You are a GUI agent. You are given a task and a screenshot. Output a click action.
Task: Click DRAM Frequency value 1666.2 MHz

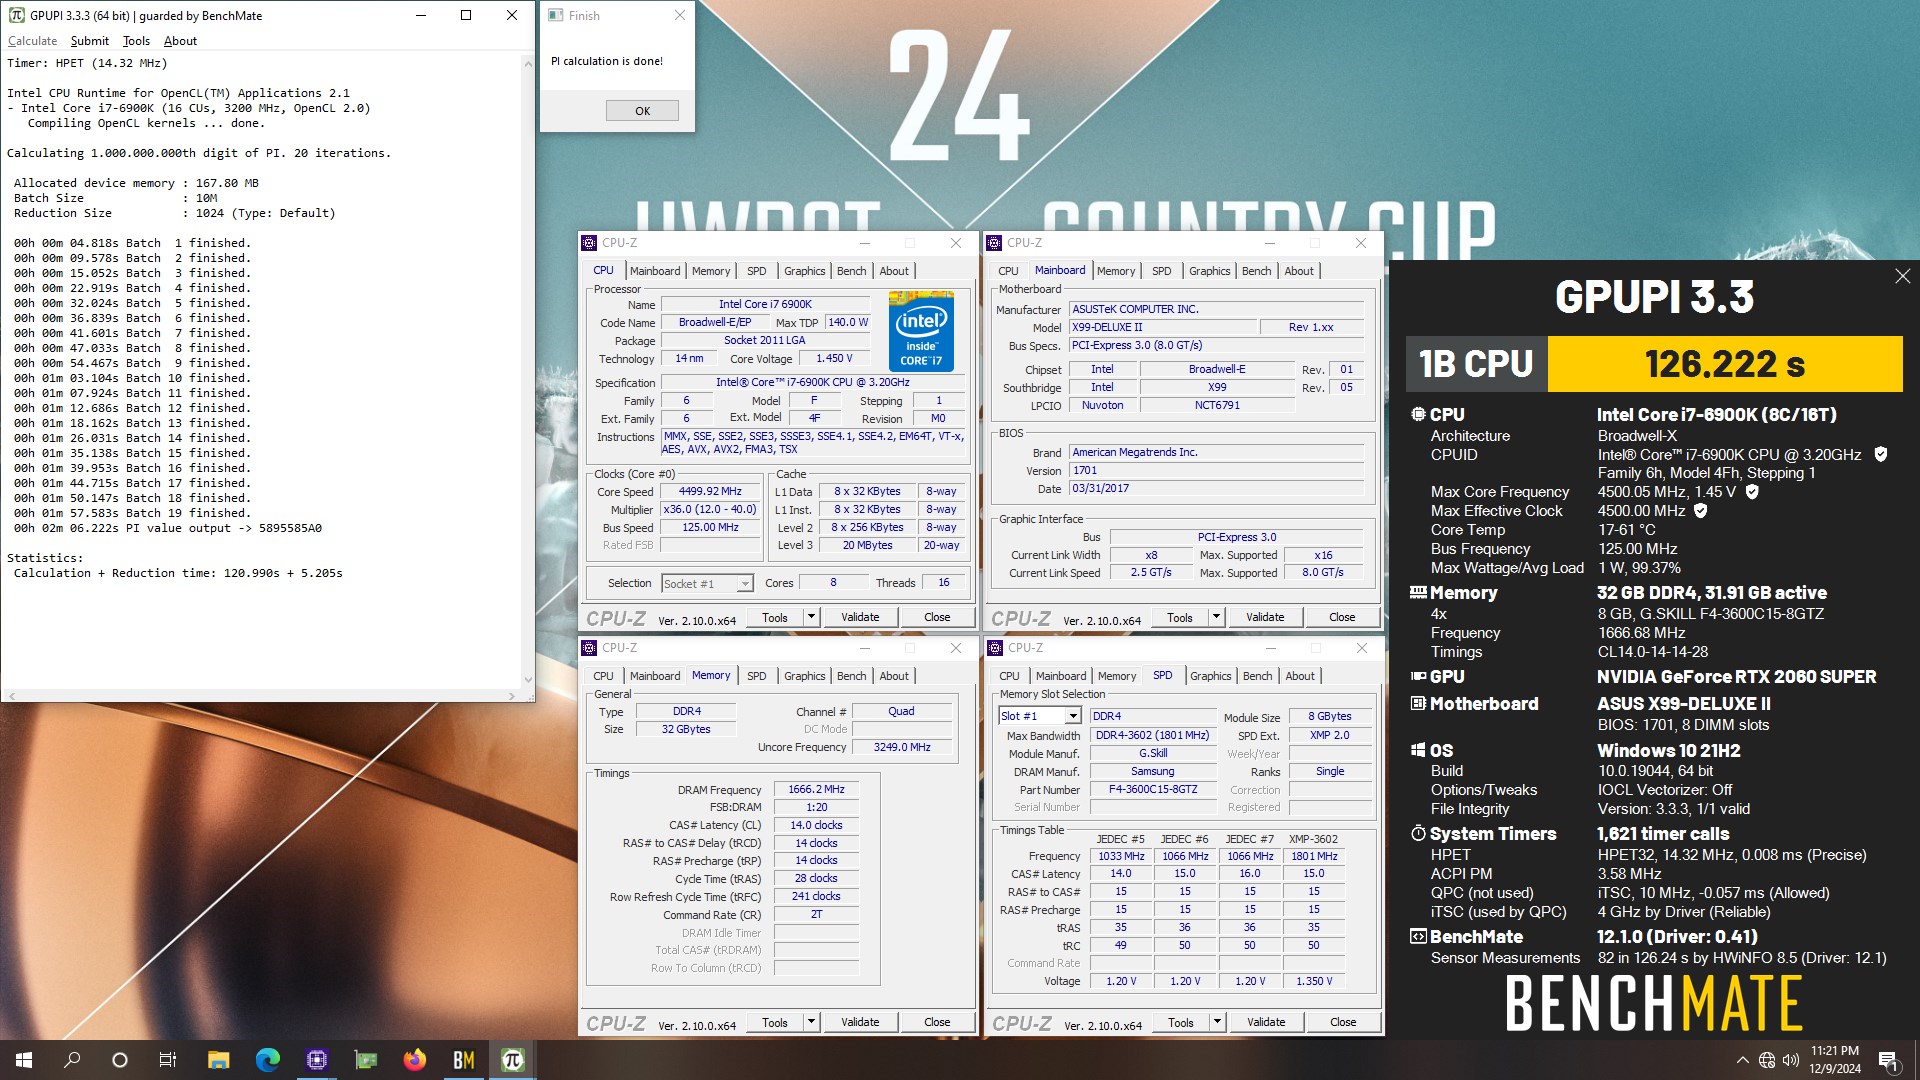click(x=816, y=790)
